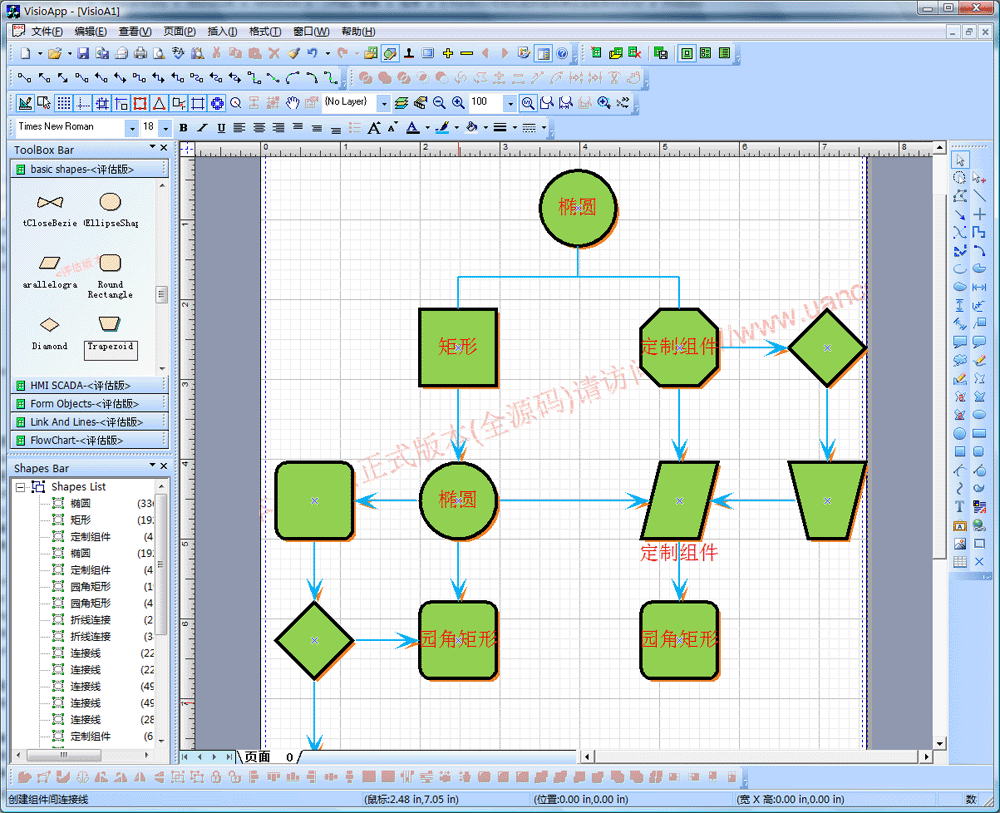Toggle bold text formatting
The height and width of the screenshot is (813, 1000).
(x=183, y=128)
